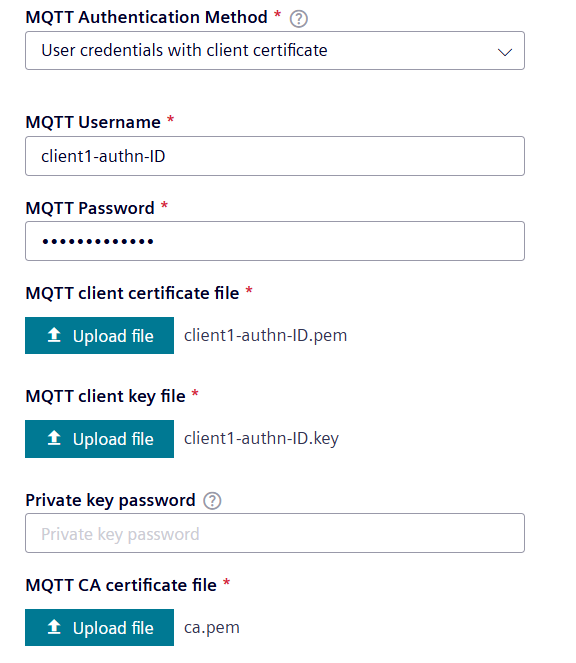Click upload arrow icon for client key
The width and height of the screenshot is (576, 663).
click(x=54, y=438)
